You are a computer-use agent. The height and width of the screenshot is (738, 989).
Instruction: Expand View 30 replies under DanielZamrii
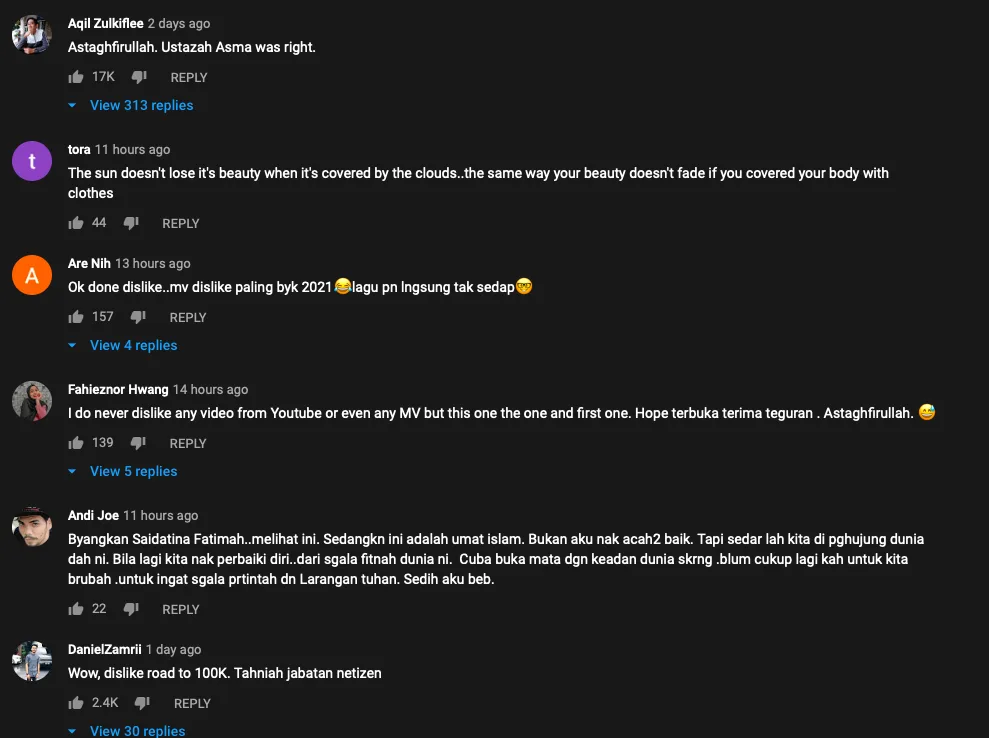point(137,731)
